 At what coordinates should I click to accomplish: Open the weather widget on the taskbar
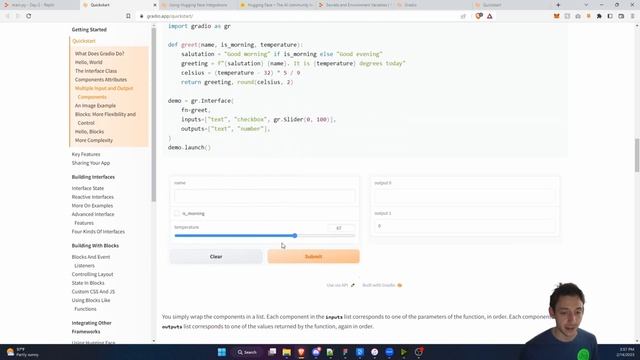click(x=22, y=352)
